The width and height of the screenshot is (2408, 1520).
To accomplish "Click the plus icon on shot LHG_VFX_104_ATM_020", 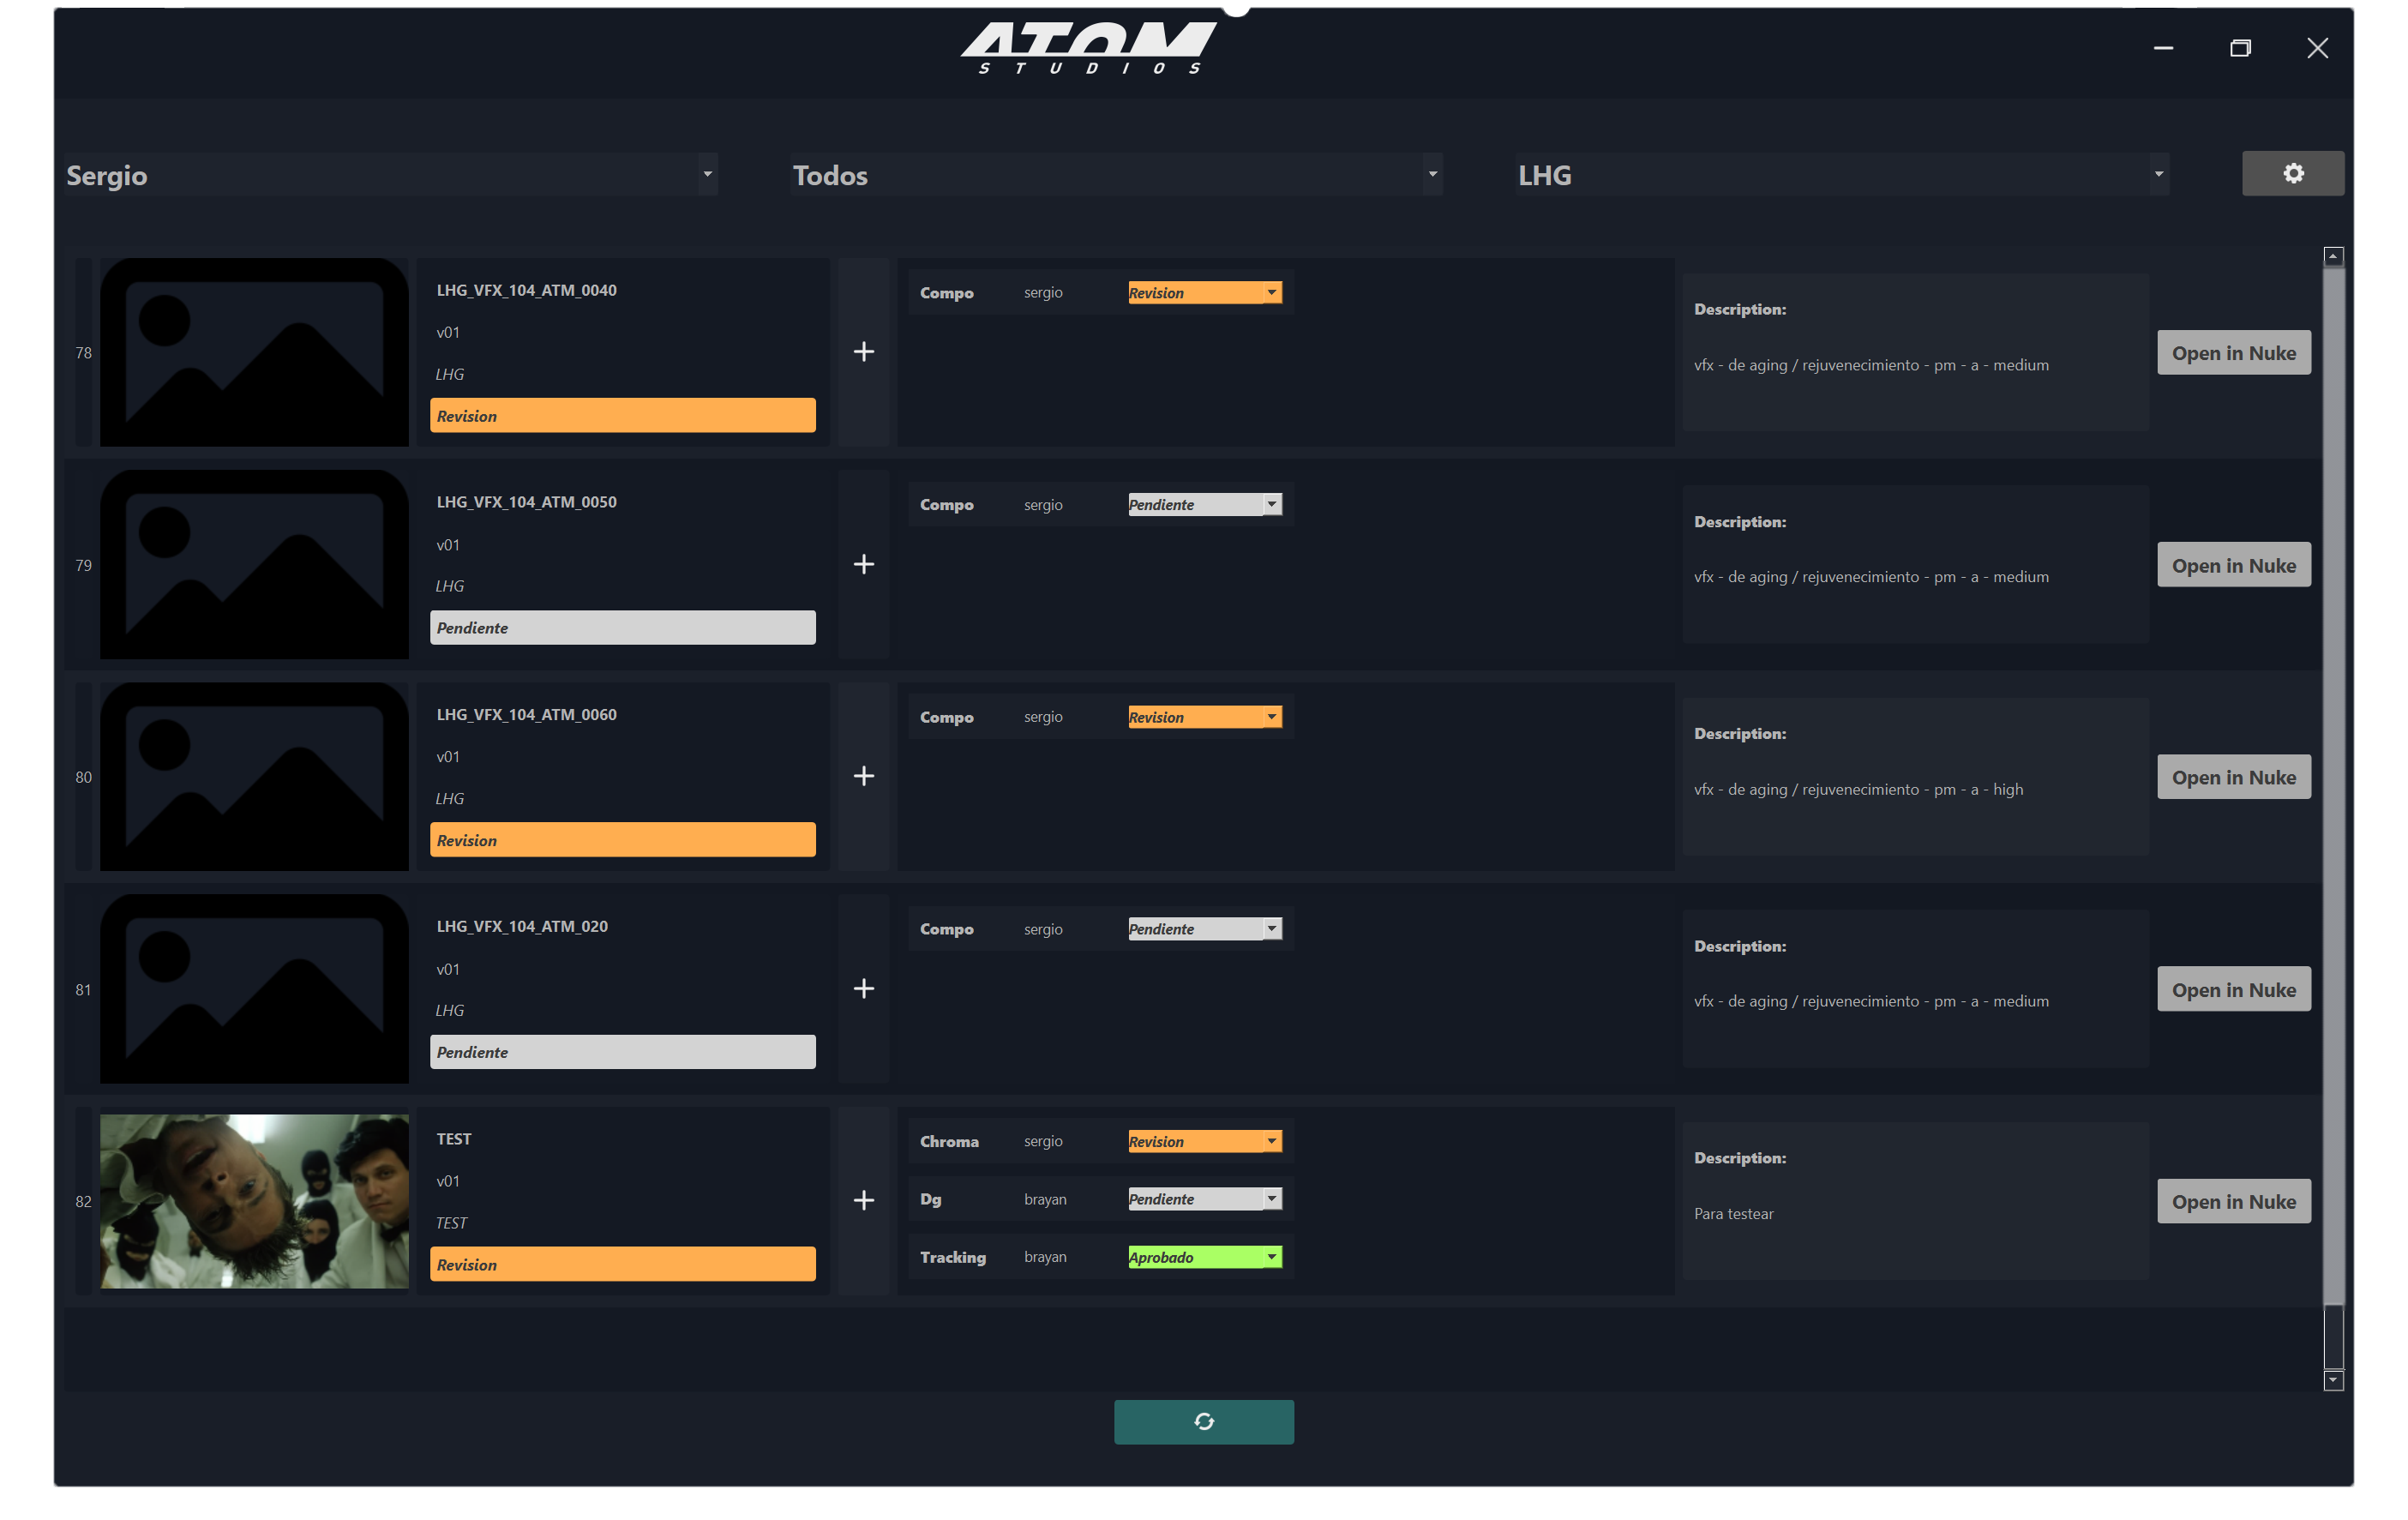I will point(863,988).
